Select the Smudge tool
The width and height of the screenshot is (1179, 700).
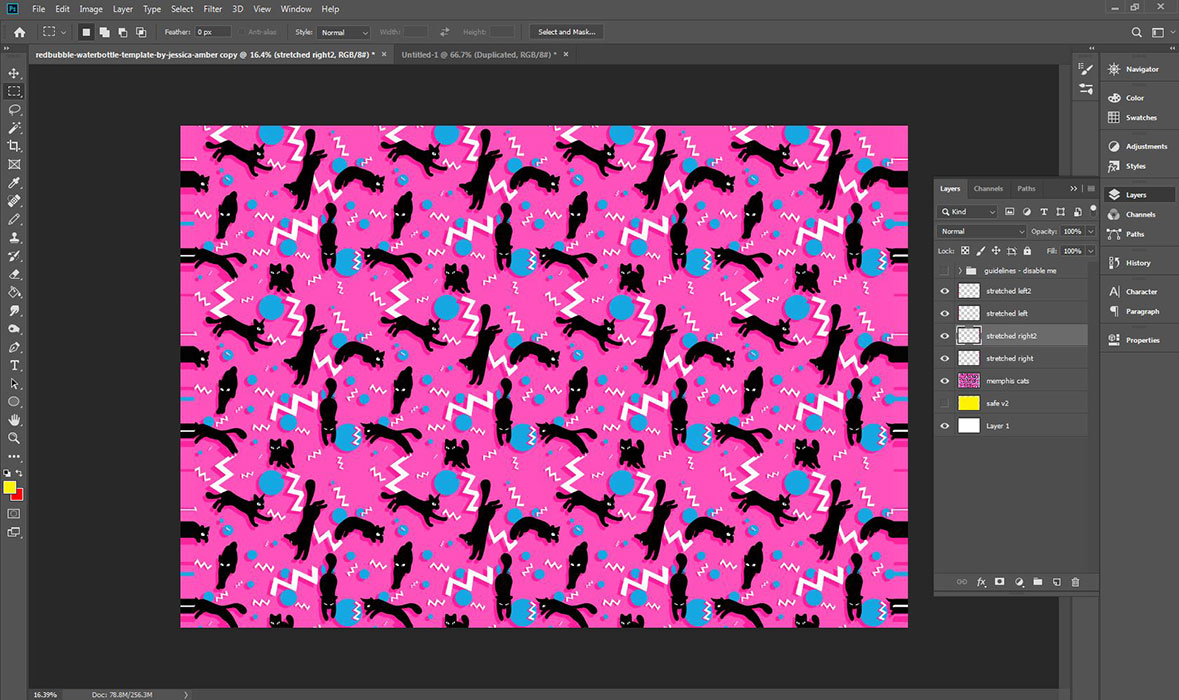coord(14,311)
